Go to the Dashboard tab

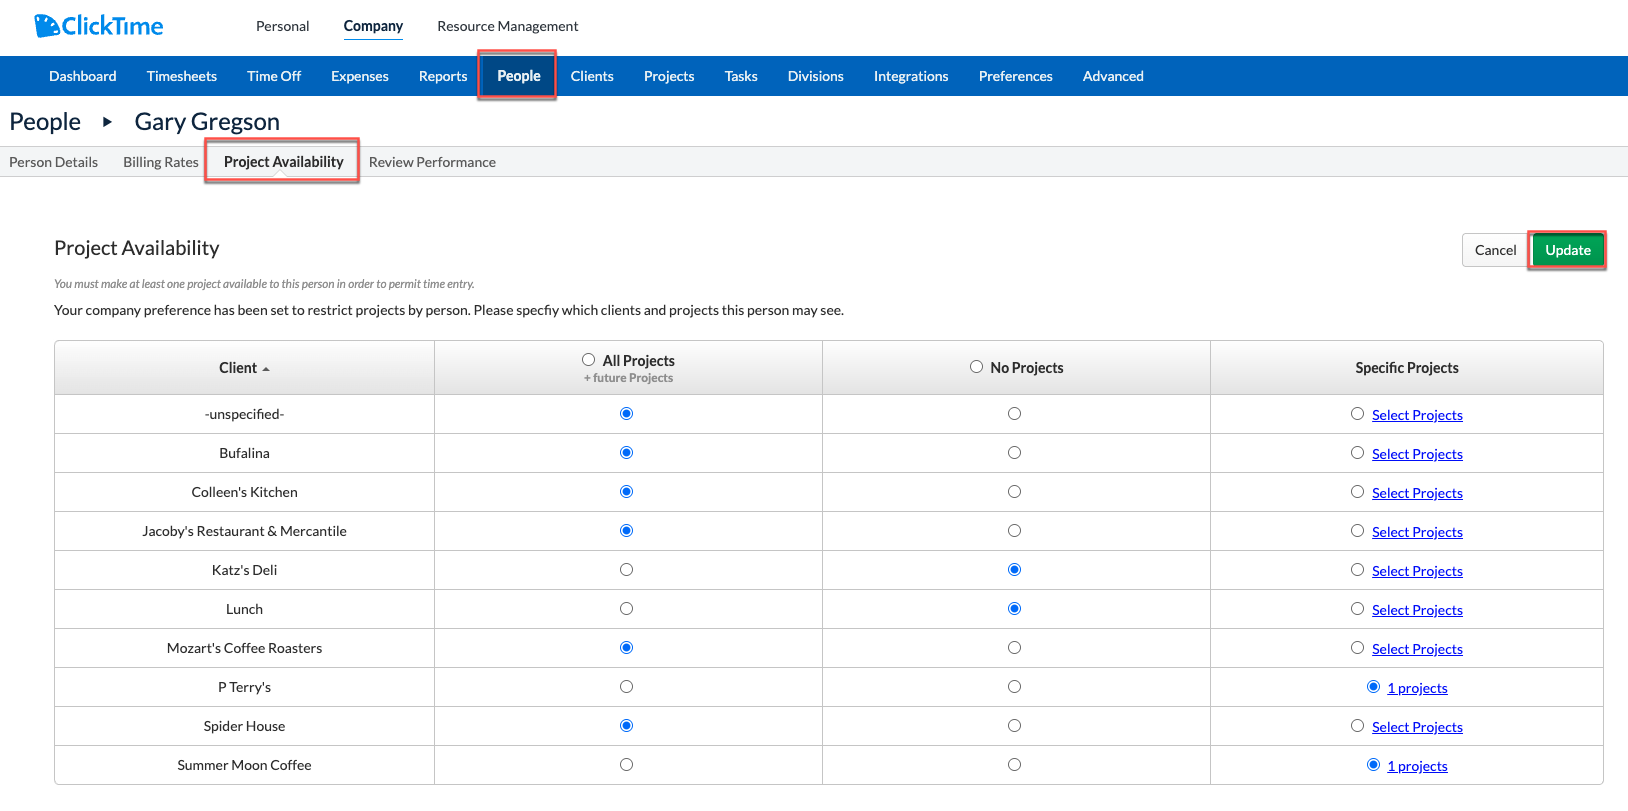point(83,76)
